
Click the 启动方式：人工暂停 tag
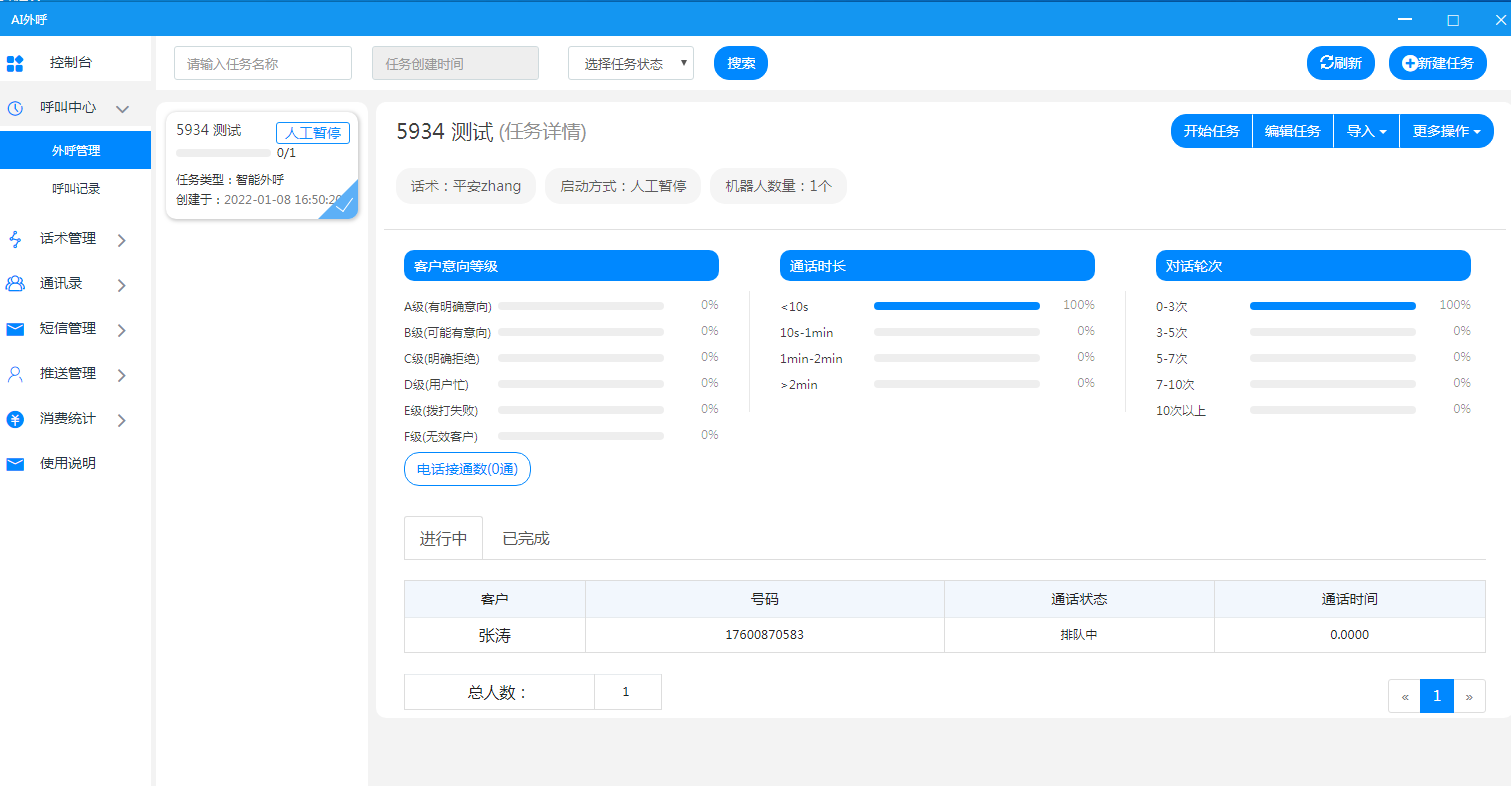pyautogui.click(x=623, y=186)
